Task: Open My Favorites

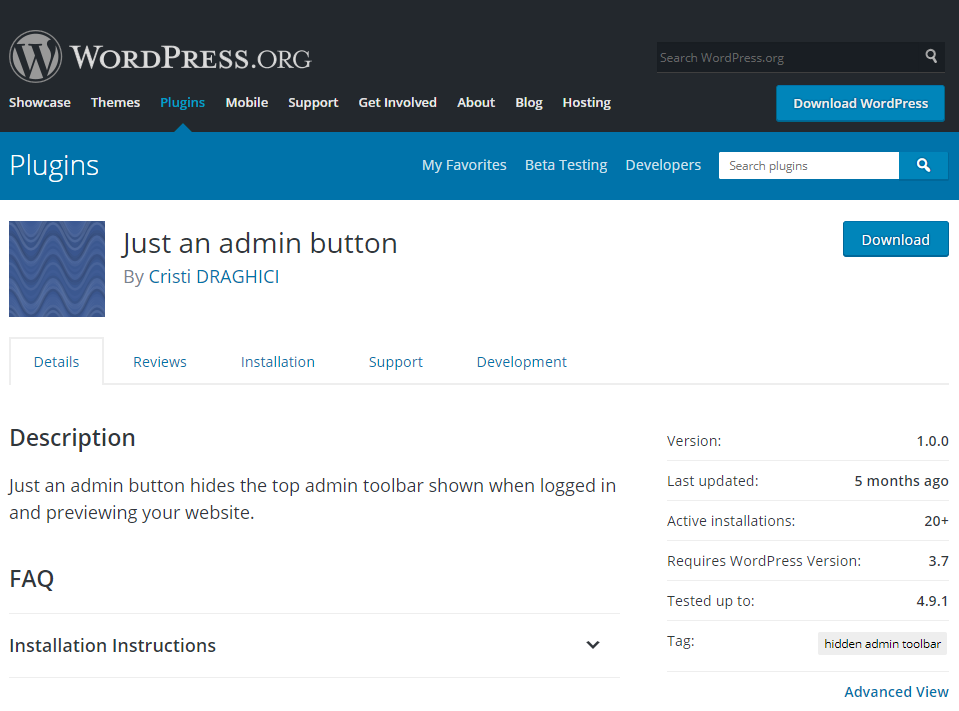Action: 464,165
